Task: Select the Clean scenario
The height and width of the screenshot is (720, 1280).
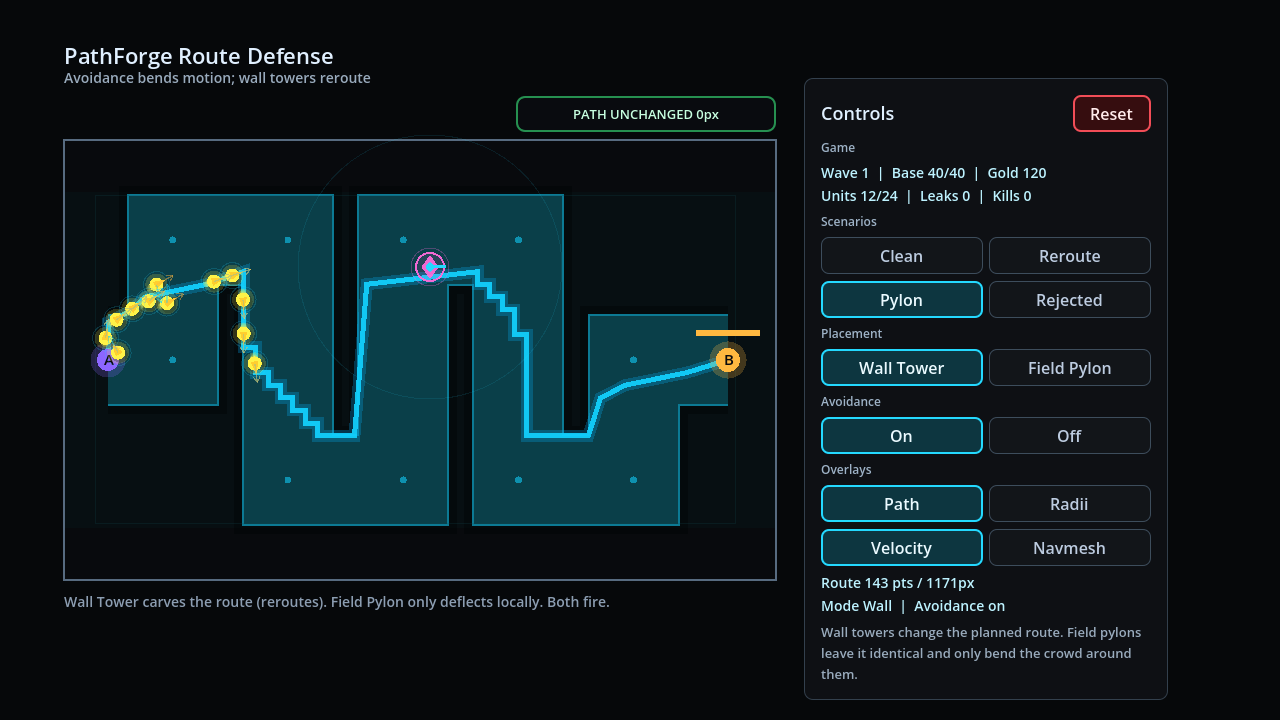Action: pos(901,256)
